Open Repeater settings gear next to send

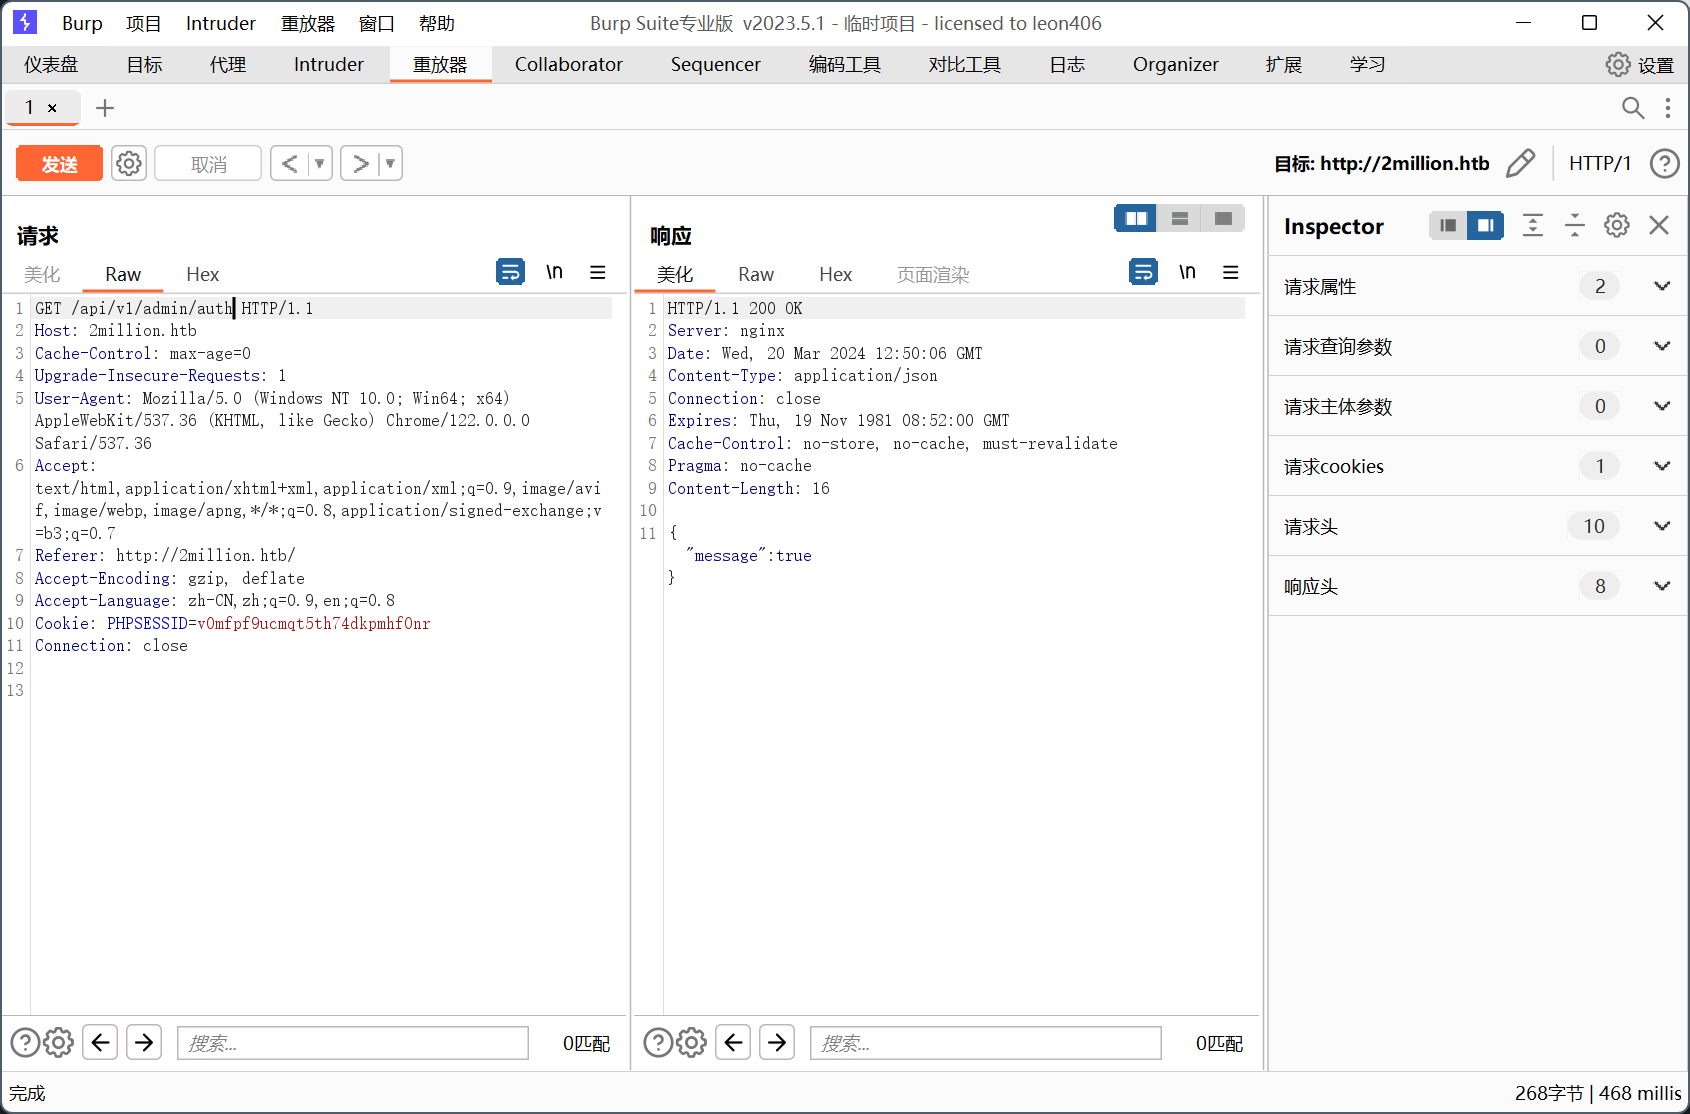click(129, 163)
